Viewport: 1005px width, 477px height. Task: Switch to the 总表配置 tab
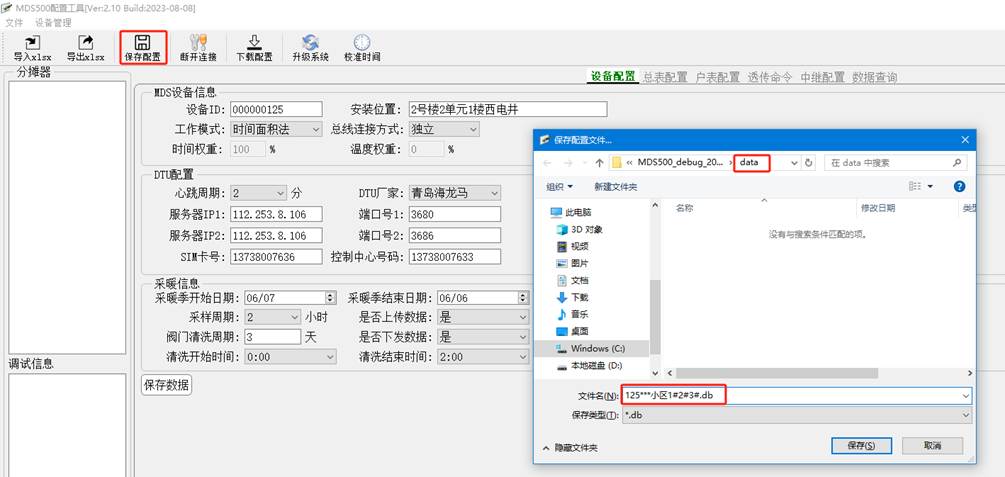click(665, 77)
